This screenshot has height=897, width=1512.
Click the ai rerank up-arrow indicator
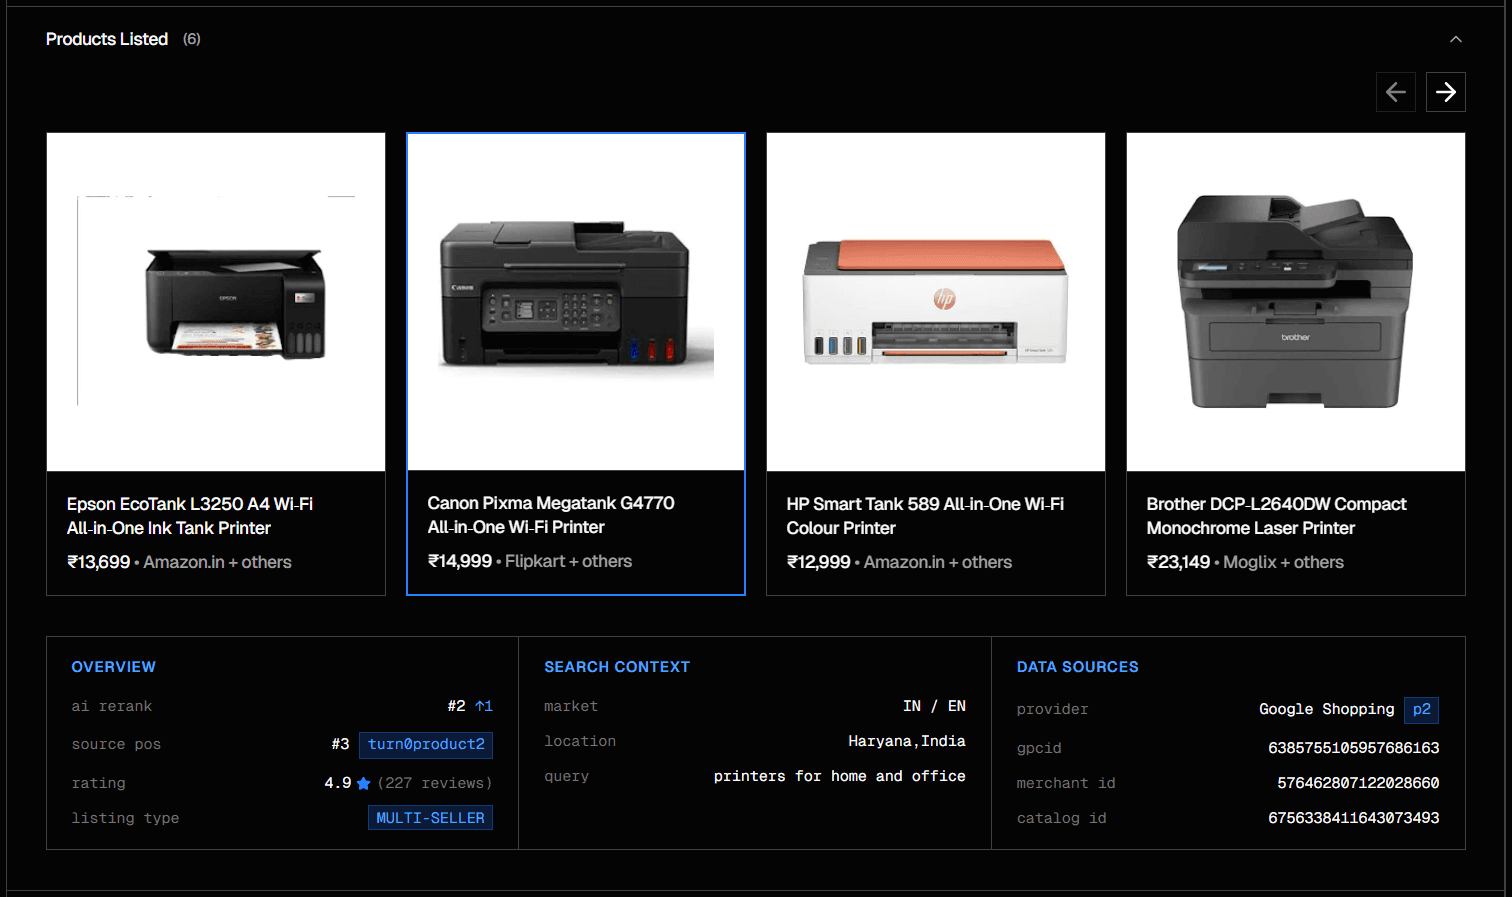click(x=484, y=706)
